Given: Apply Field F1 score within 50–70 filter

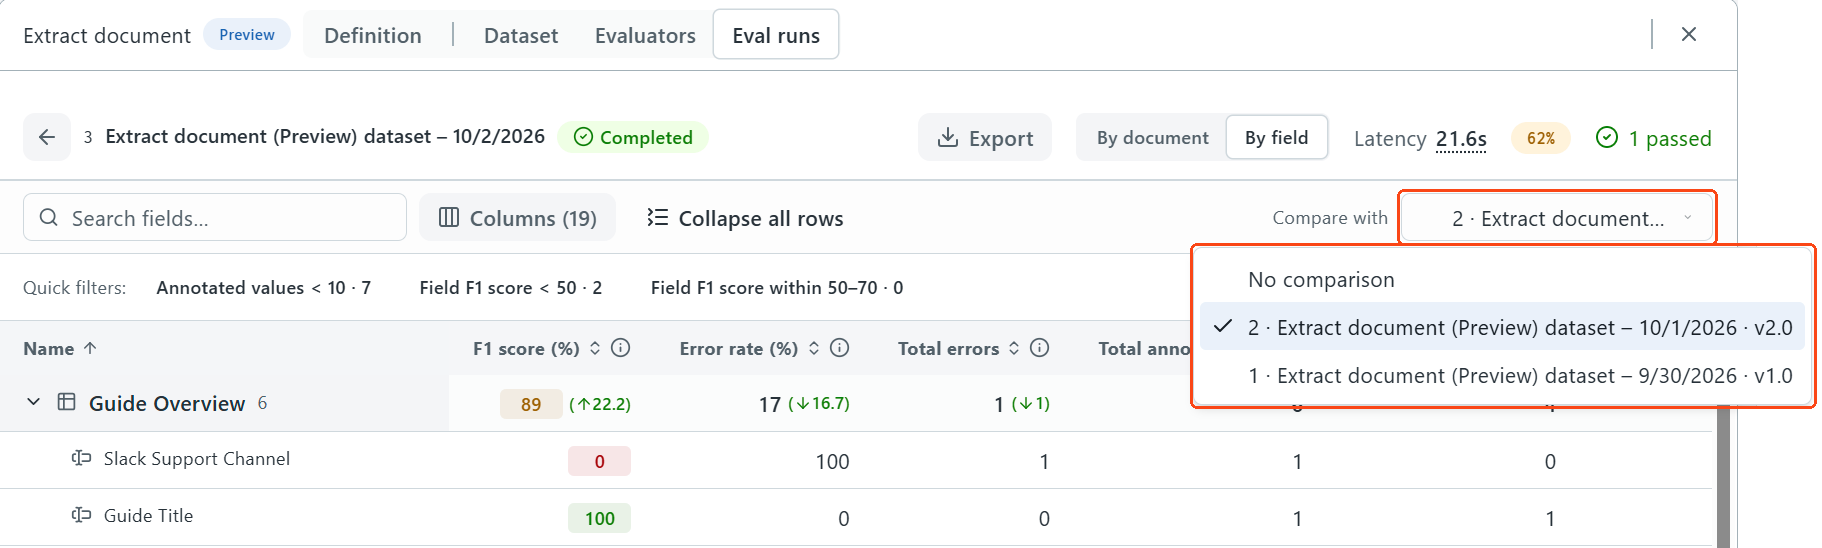Looking at the screenshot, I should point(777,288).
